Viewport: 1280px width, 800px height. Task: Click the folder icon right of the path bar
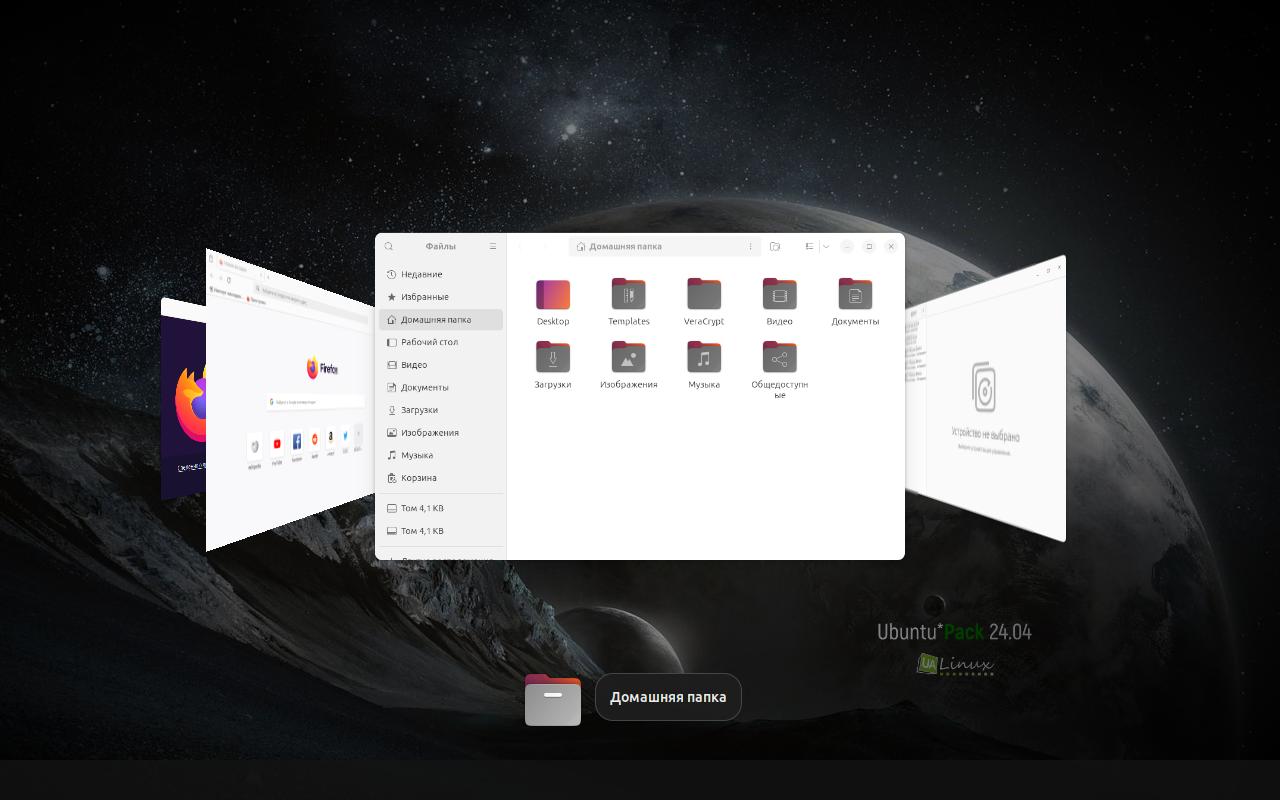click(x=775, y=246)
